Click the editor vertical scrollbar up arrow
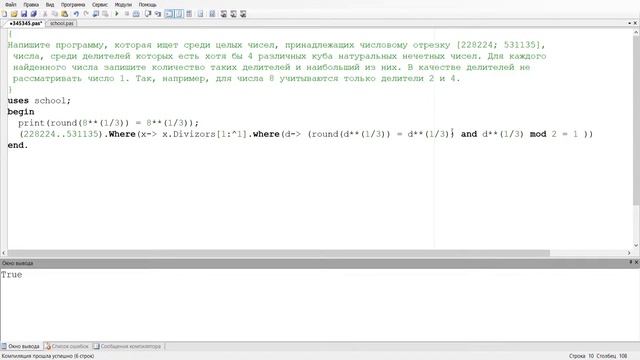This screenshot has width=640, height=360. (636, 32)
